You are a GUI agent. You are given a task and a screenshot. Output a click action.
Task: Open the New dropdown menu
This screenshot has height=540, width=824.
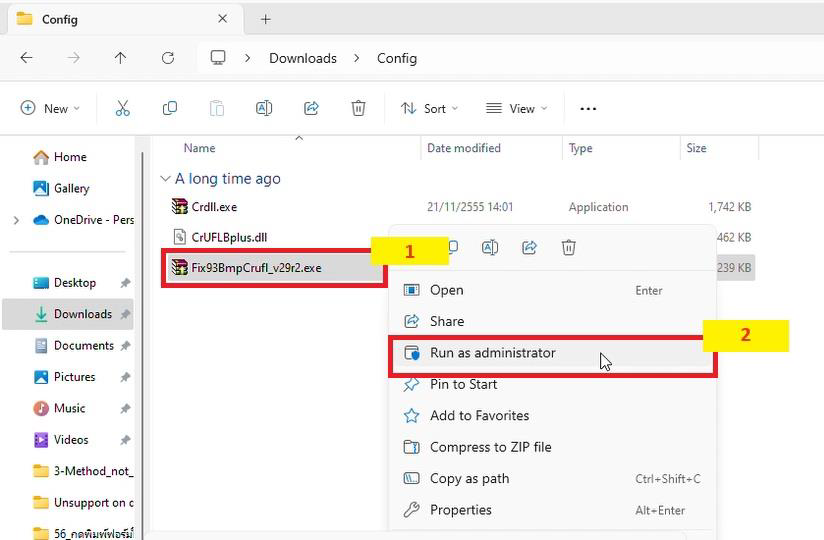click(x=50, y=108)
